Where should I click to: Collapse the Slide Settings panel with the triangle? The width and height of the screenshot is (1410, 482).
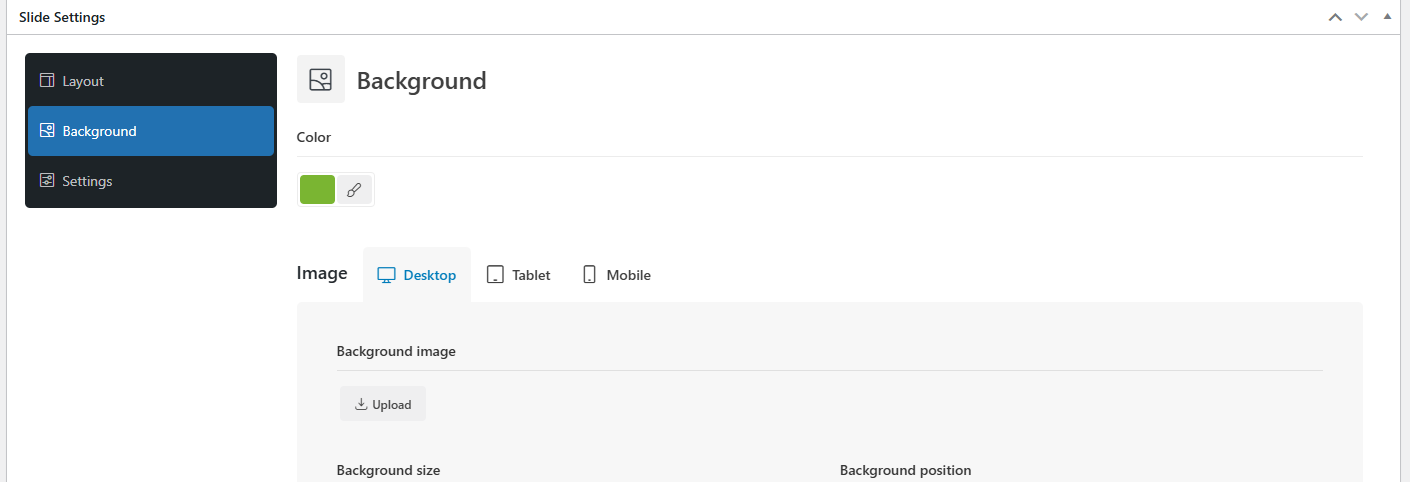click(1387, 17)
